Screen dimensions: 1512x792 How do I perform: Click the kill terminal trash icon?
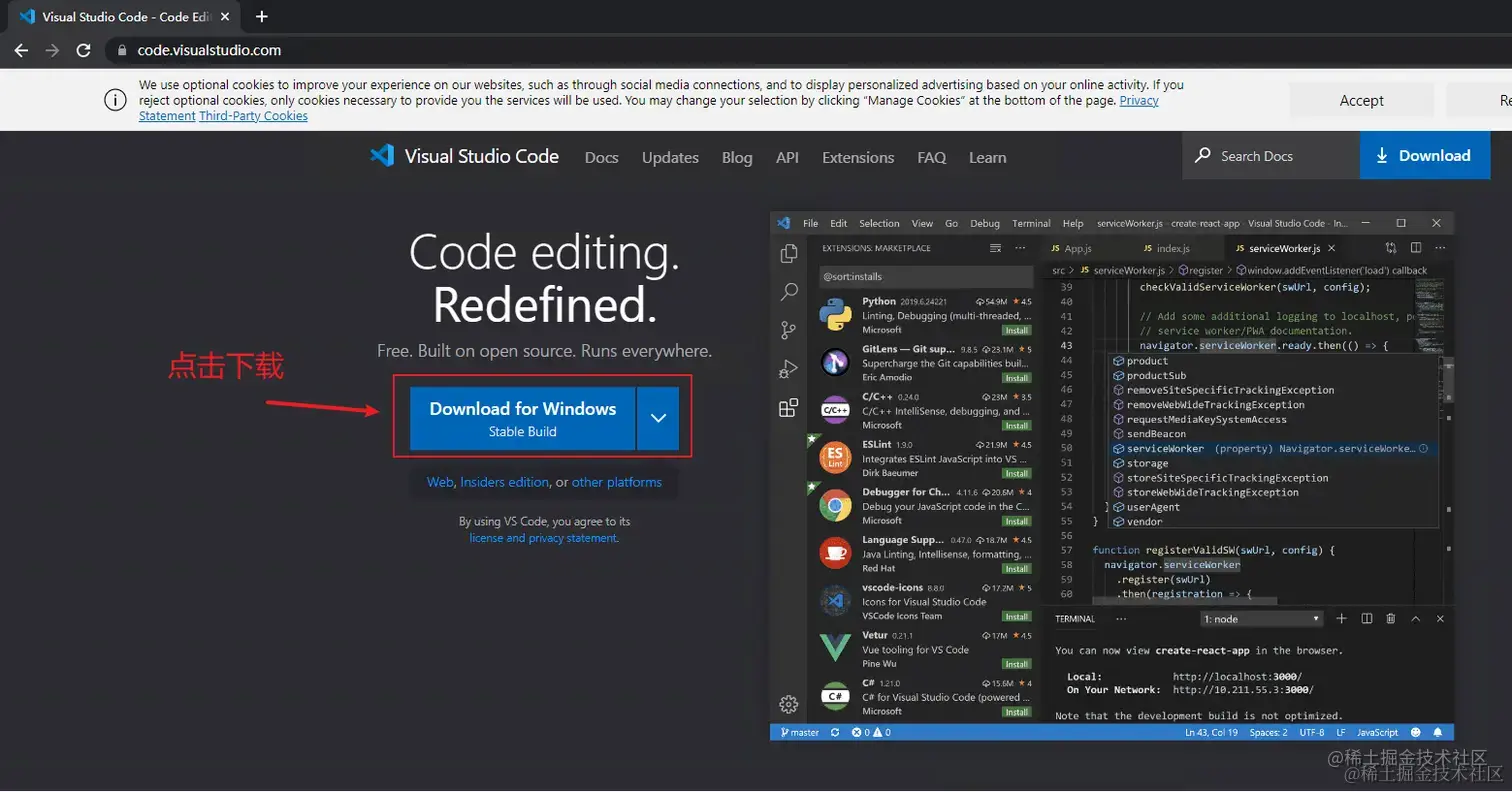(1390, 618)
